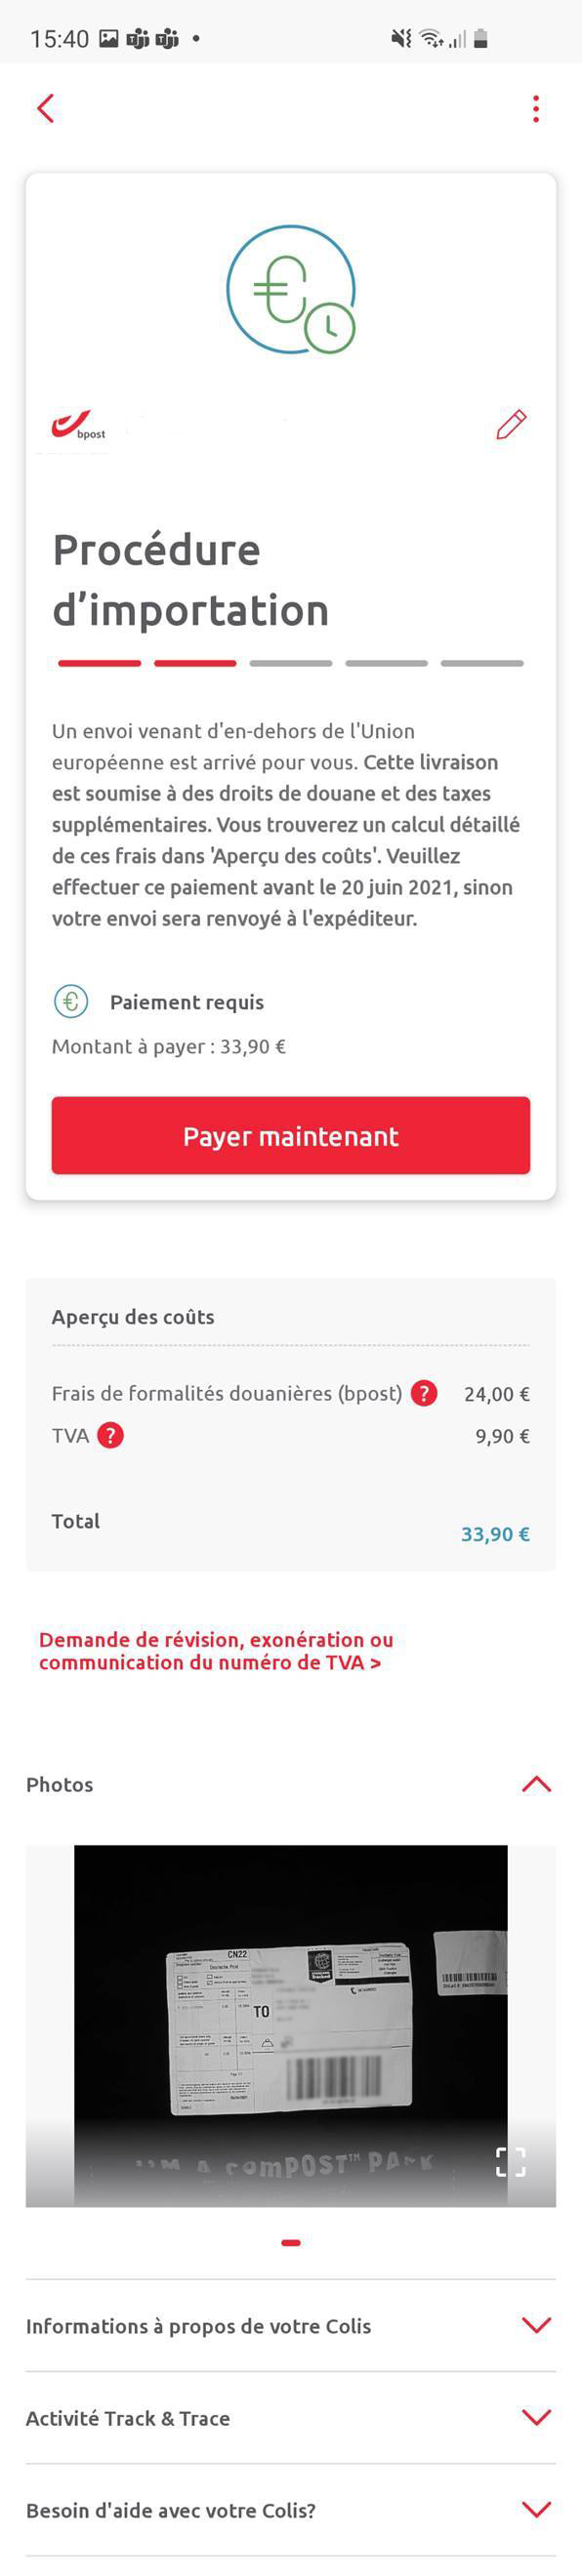The image size is (582, 2576).
Task: Open Demande de révision, exonération link
Action: (216, 1651)
